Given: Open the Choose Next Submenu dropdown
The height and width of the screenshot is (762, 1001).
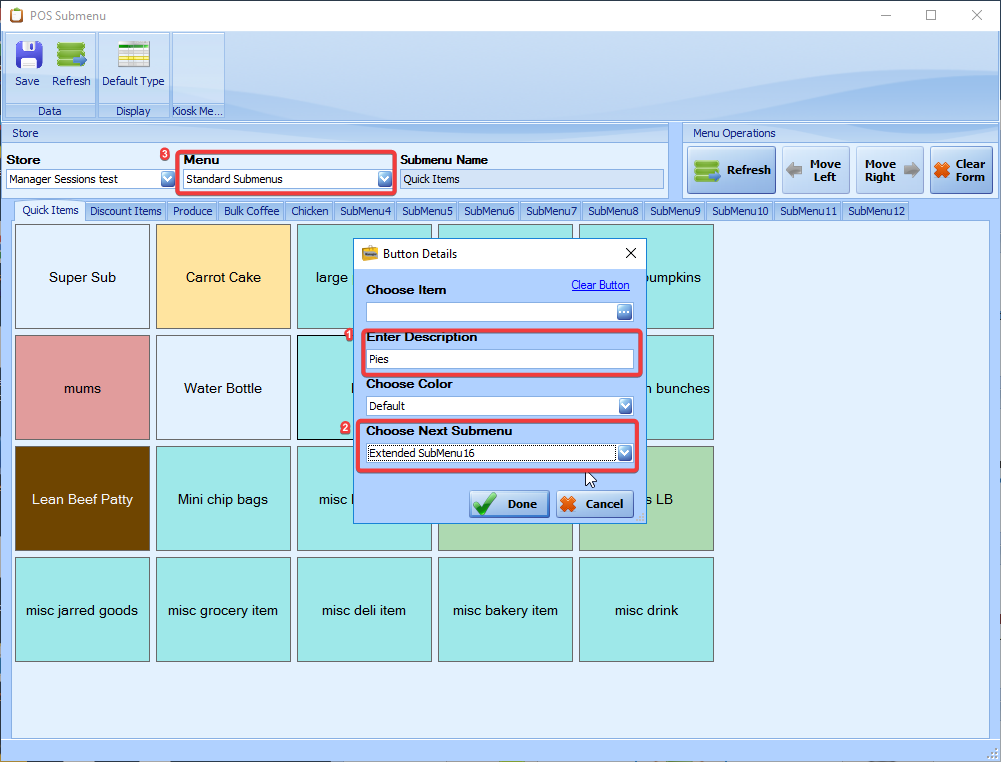Looking at the screenshot, I should (625, 453).
